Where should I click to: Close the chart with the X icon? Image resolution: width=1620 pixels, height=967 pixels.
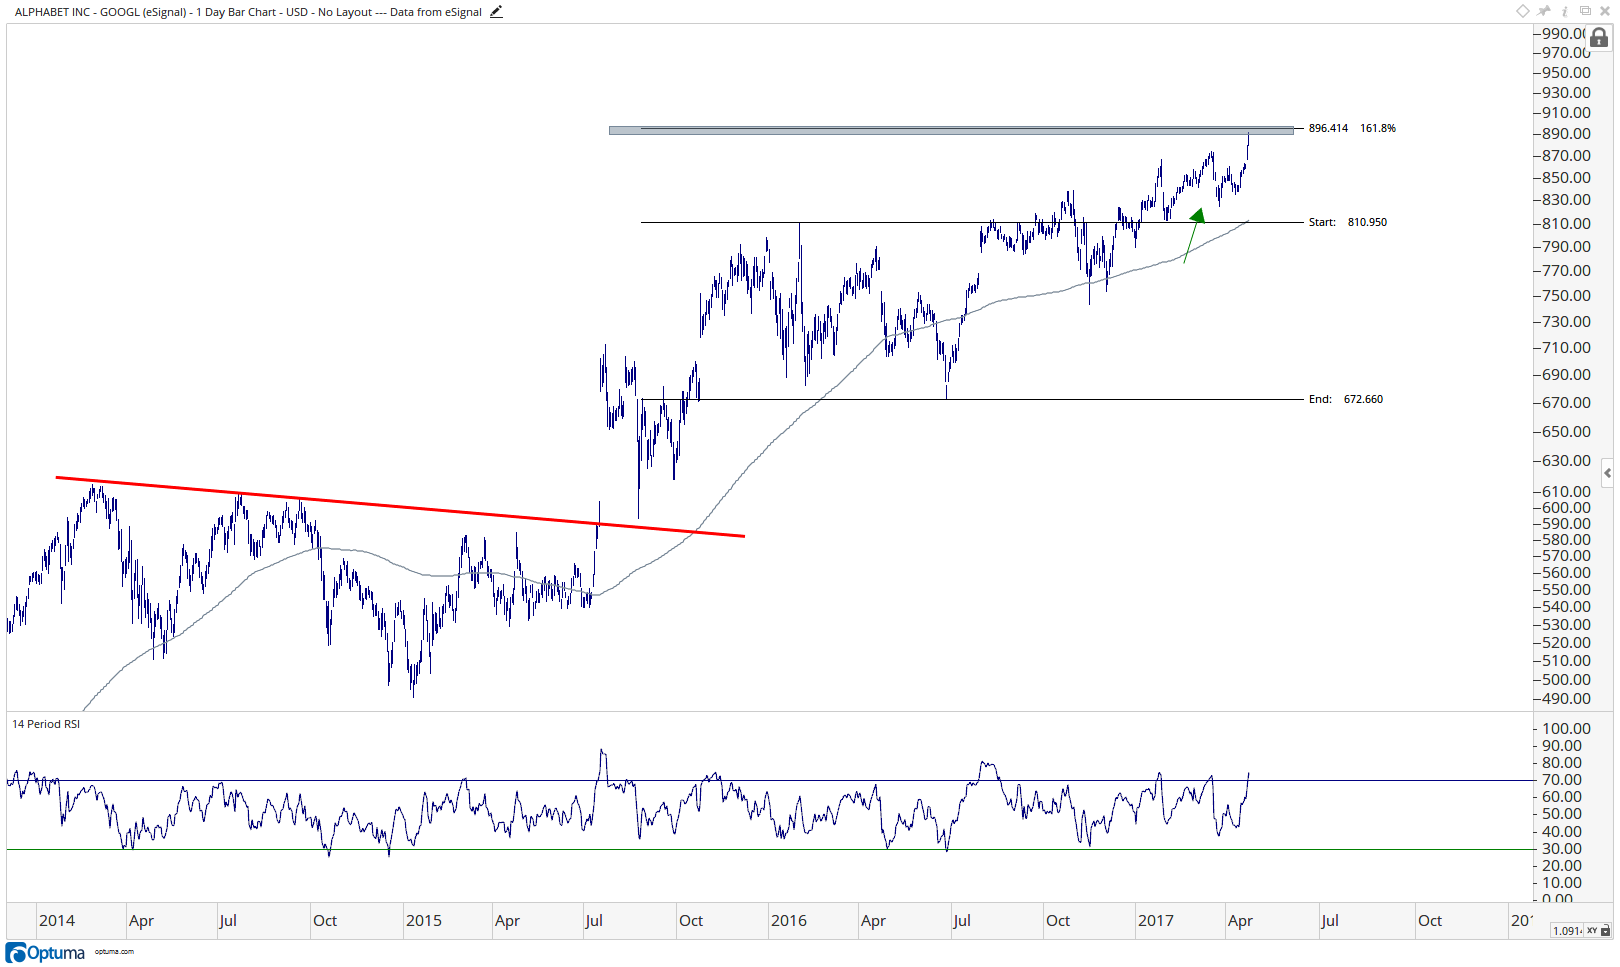point(1605,11)
